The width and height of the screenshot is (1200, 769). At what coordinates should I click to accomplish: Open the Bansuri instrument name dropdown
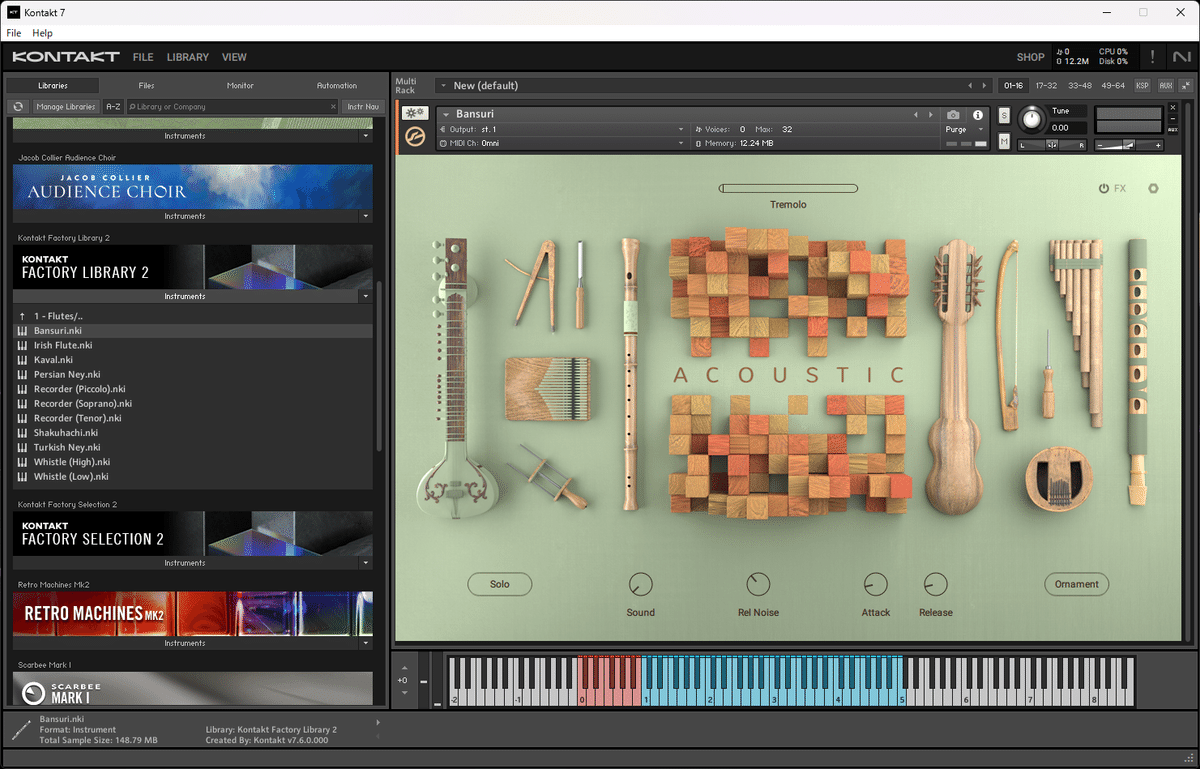(x=446, y=115)
